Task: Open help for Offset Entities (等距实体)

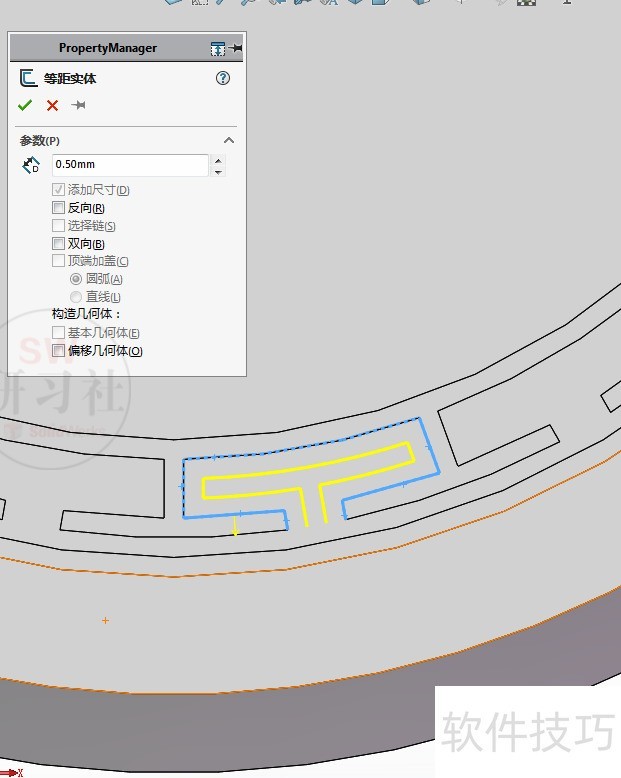Action: click(223, 78)
